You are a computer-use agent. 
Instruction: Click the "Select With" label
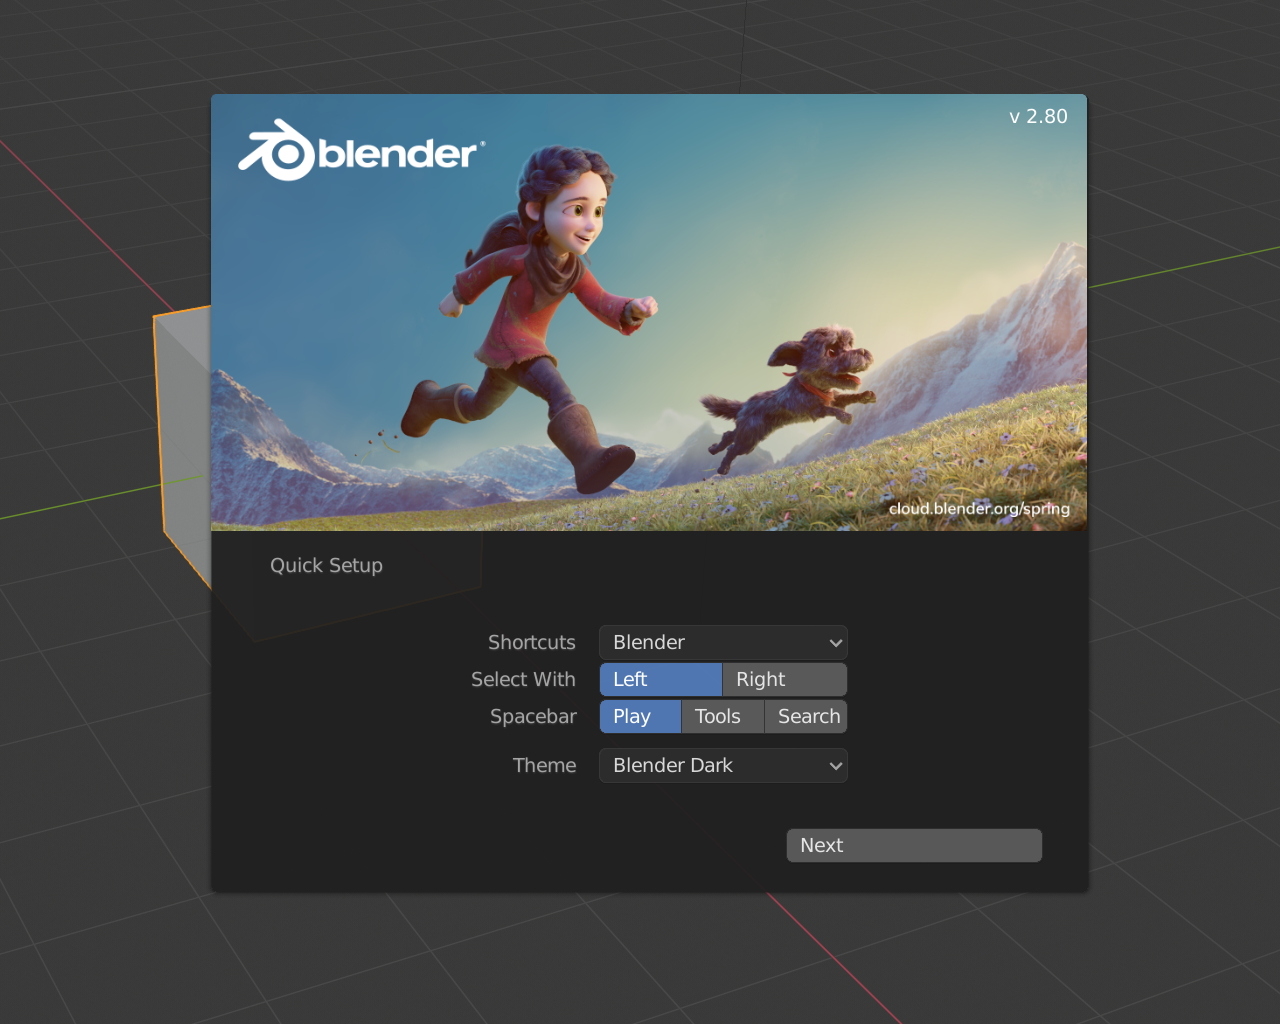pyautogui.click(x=523, y=679)
